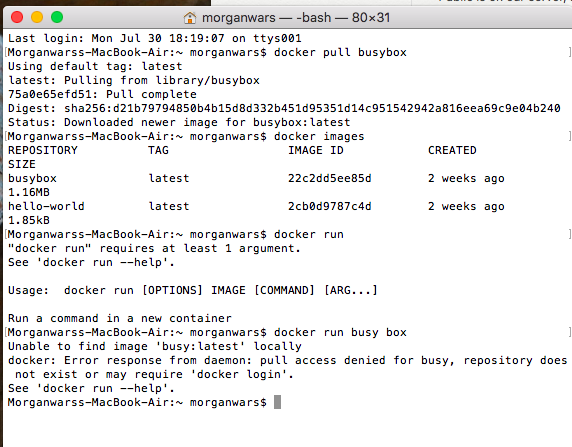Screen dimensions: 572x447
Task: Click the sha256 digest line
Action: point(284,108)
